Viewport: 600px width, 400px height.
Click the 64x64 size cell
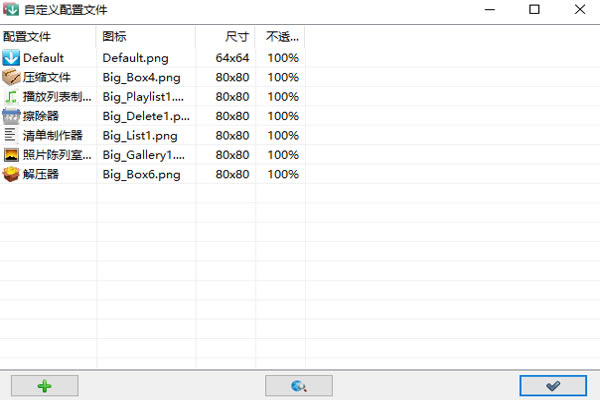232,58
